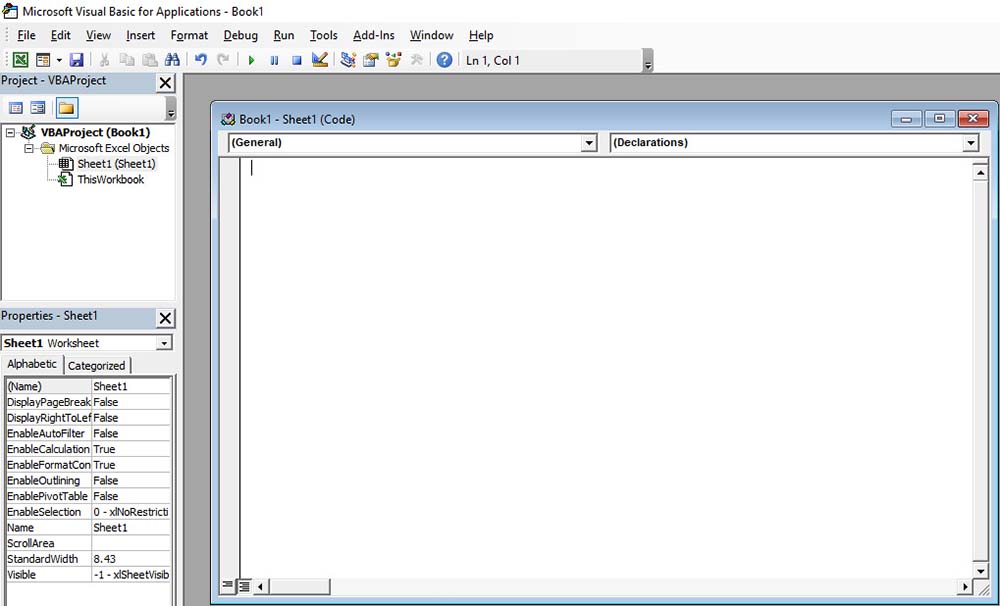1000x606 pixels.
Task: Open the Tools menu
Action: tap(323, 35)
